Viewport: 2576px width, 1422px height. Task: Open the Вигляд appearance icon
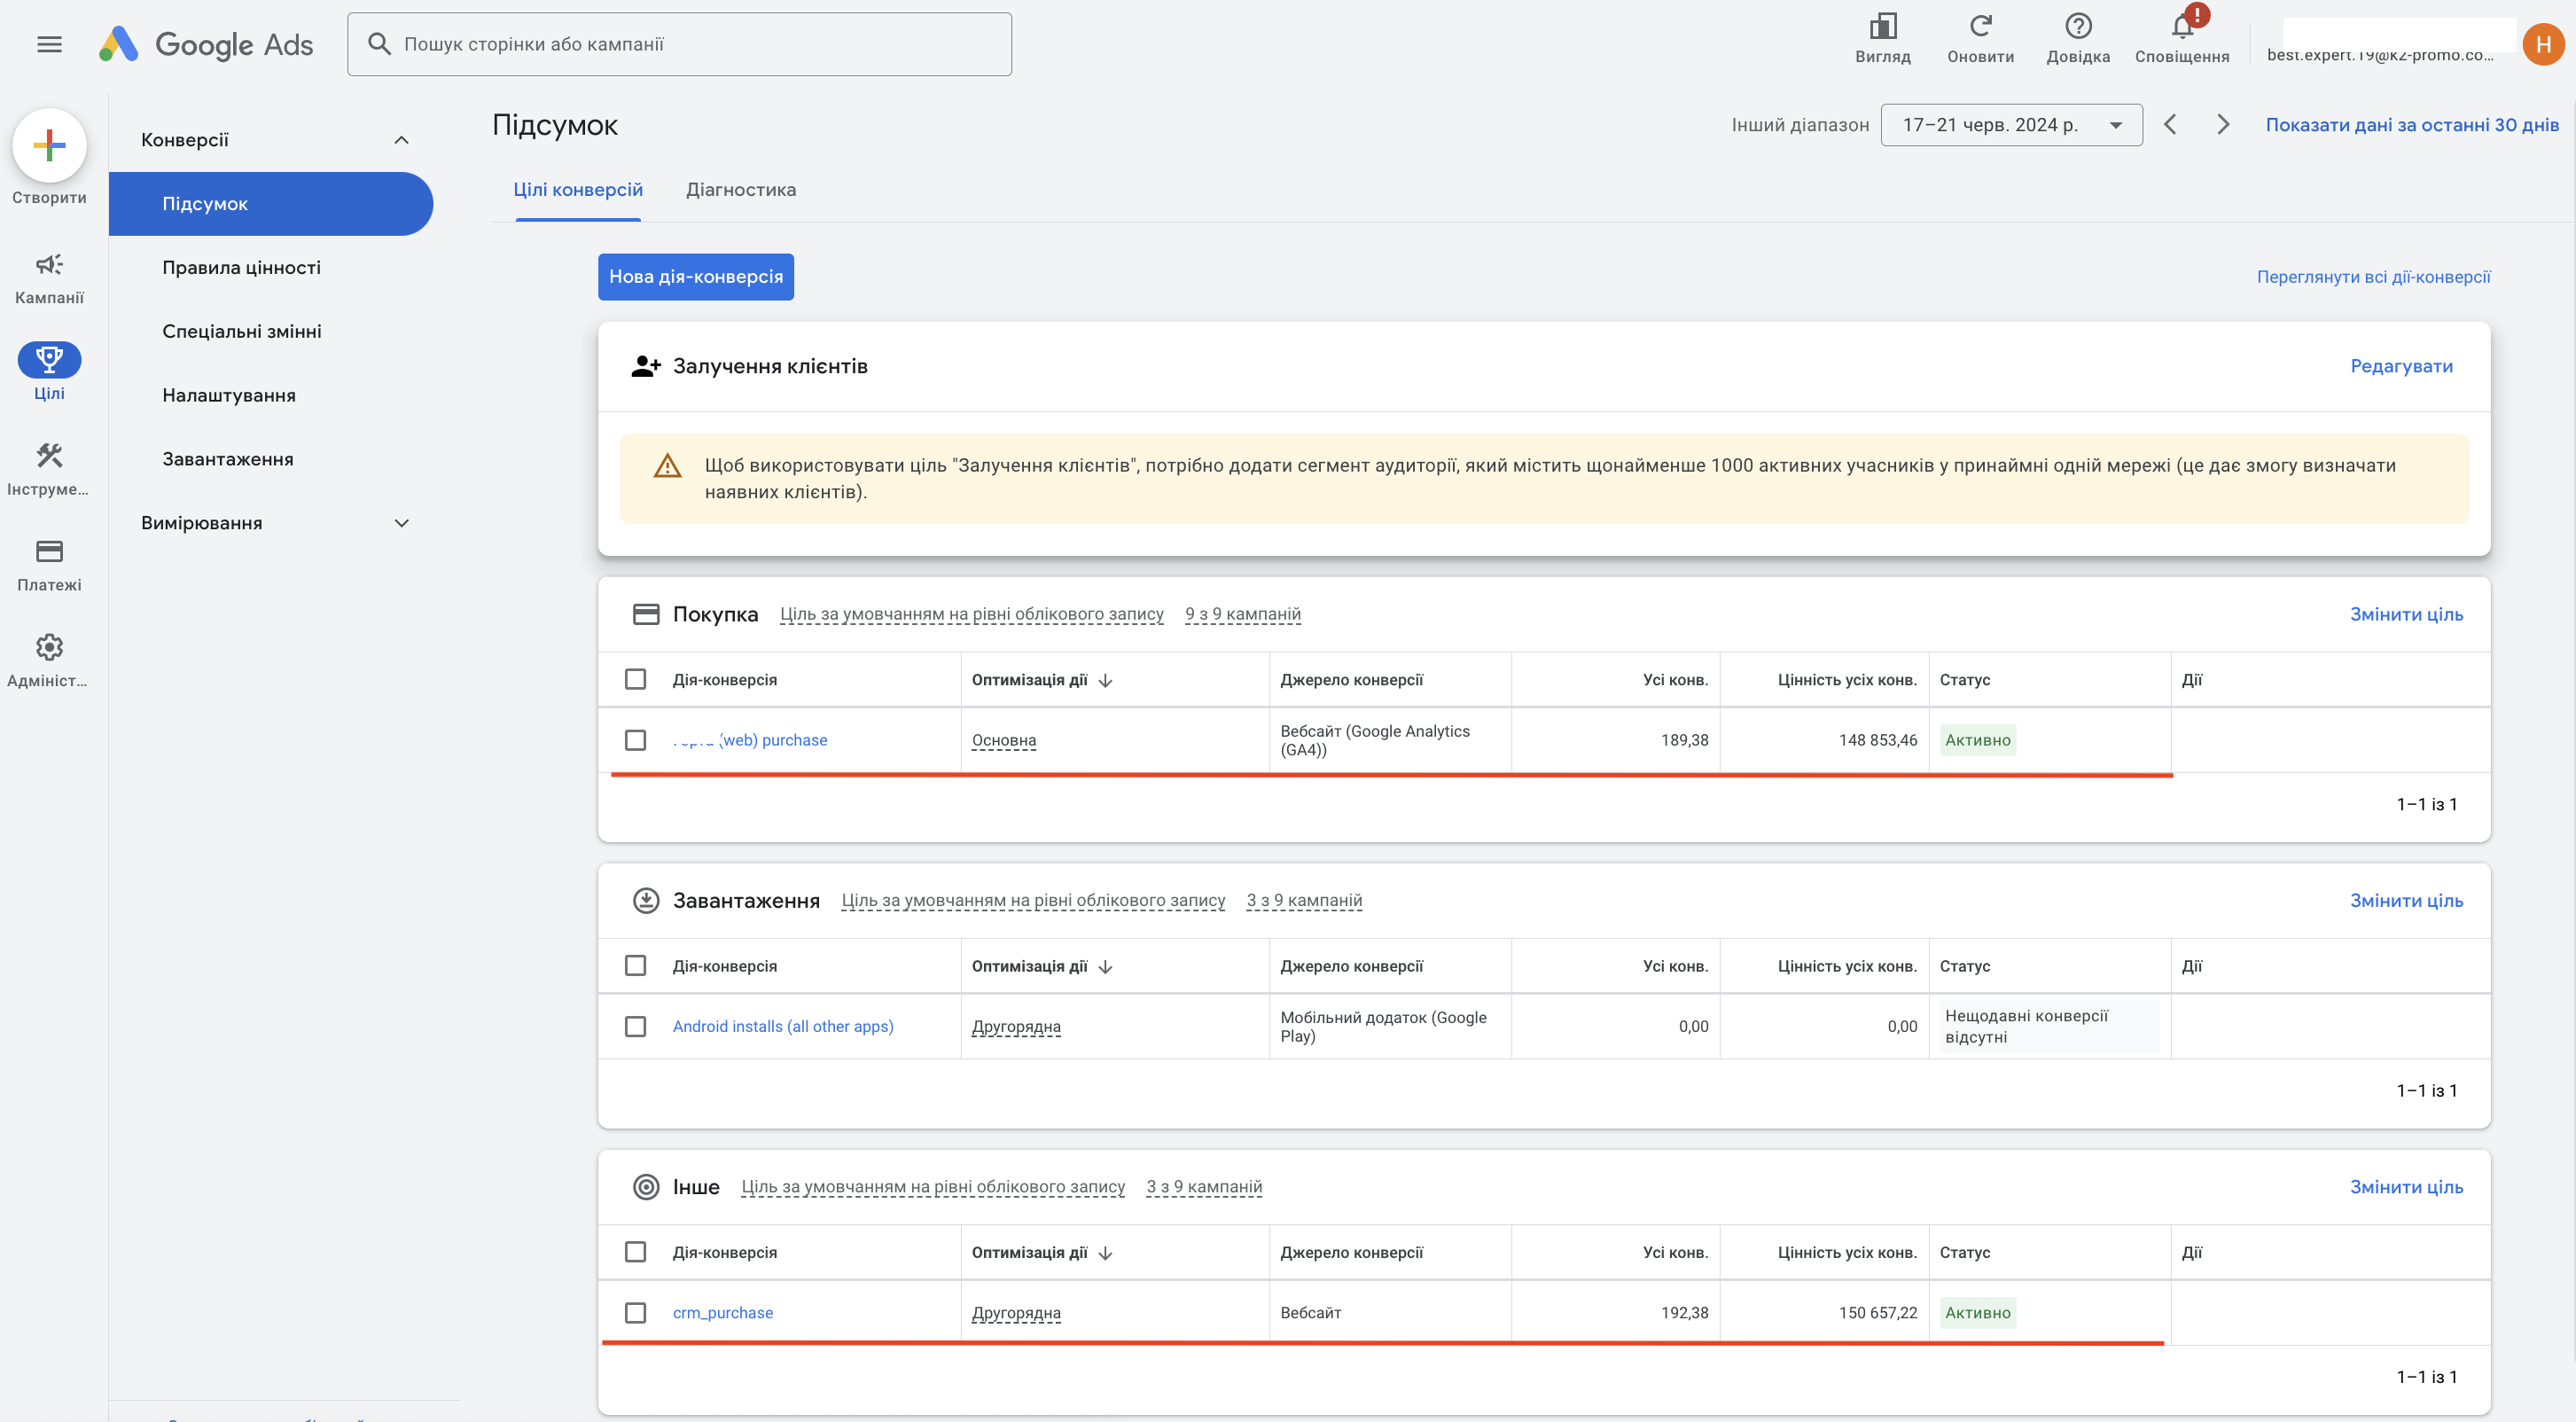click(x=1883, y=27)
